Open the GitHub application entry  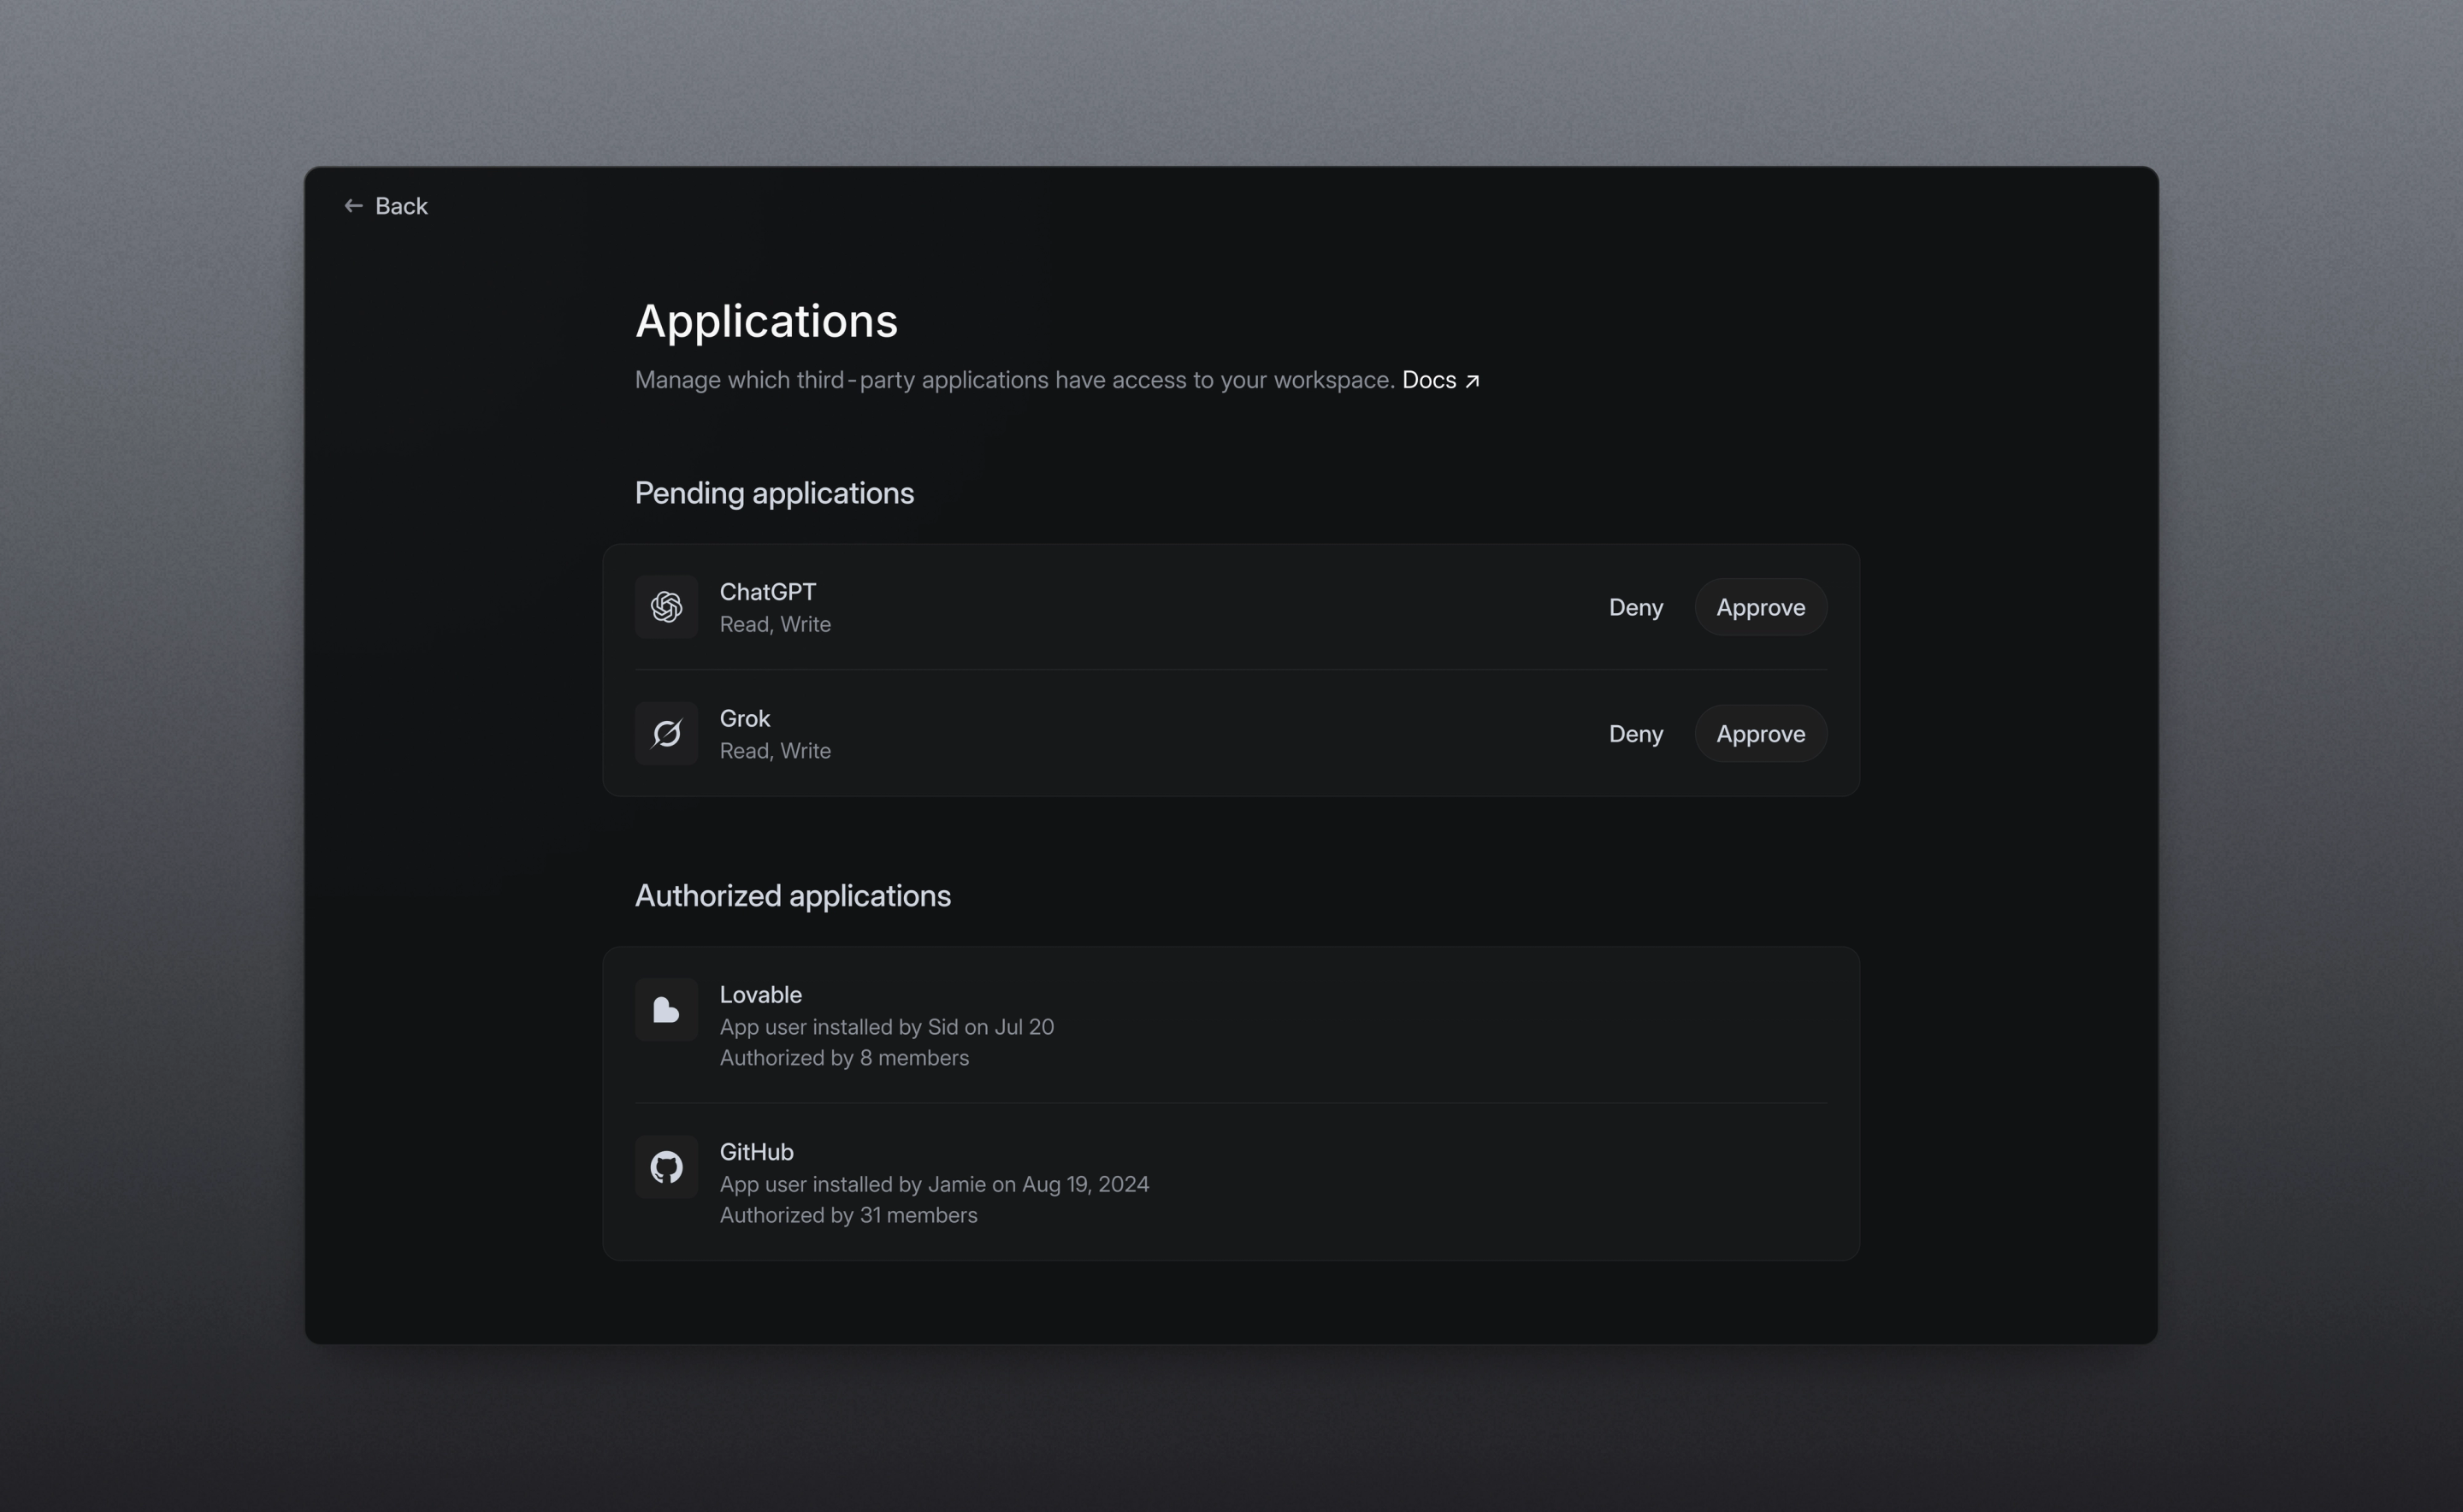tap(1231, 1182)
